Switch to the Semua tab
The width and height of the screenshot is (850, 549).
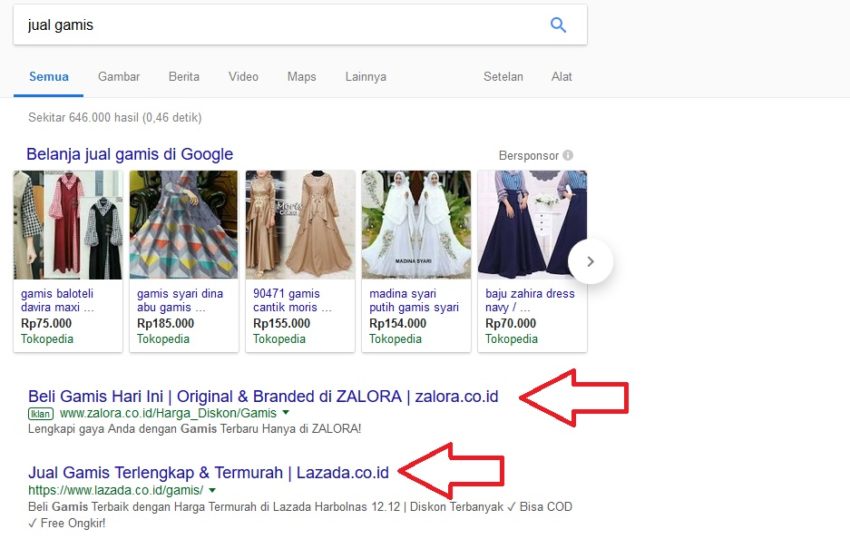click(49, 76)
